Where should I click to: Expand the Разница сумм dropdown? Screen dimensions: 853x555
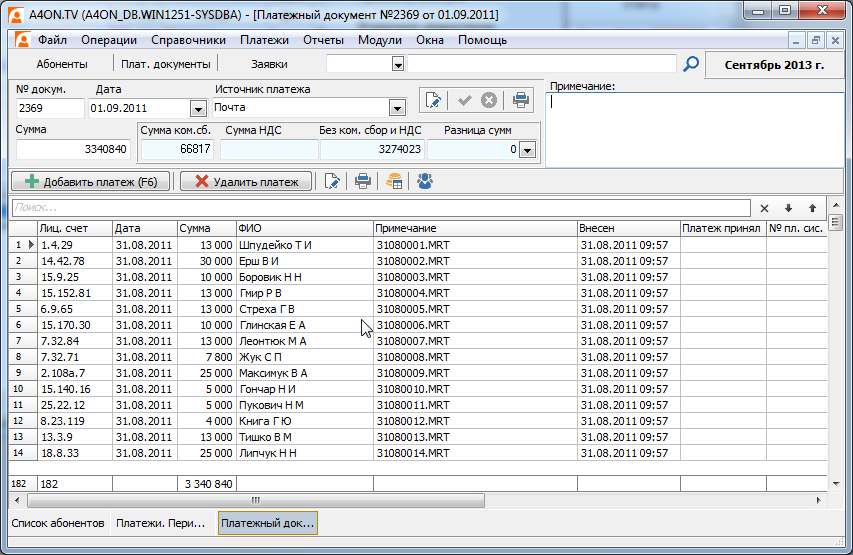pyautogui.click(x=527, y=150)
